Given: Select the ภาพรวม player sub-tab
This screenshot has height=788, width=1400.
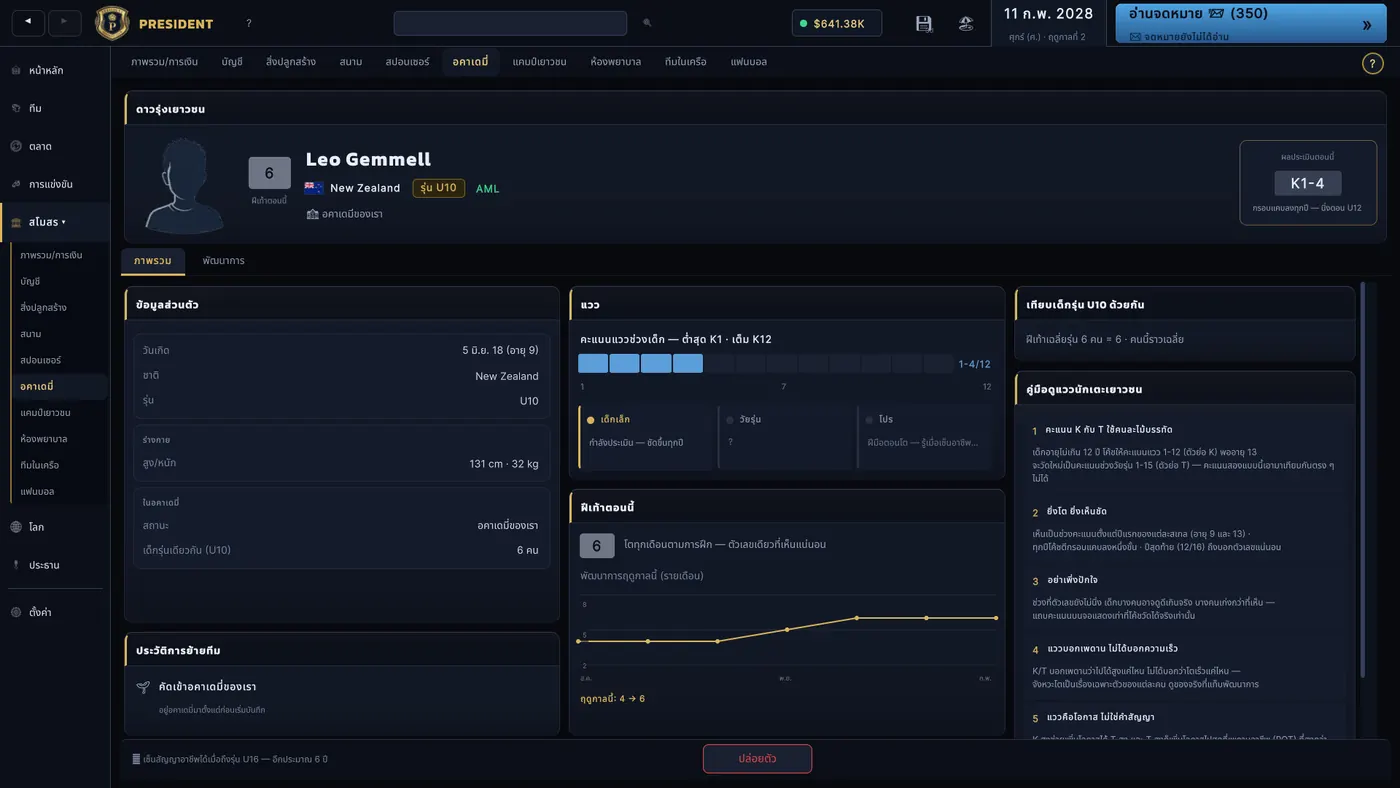Looking at the screenshot, I should click(x=152, y=261).
